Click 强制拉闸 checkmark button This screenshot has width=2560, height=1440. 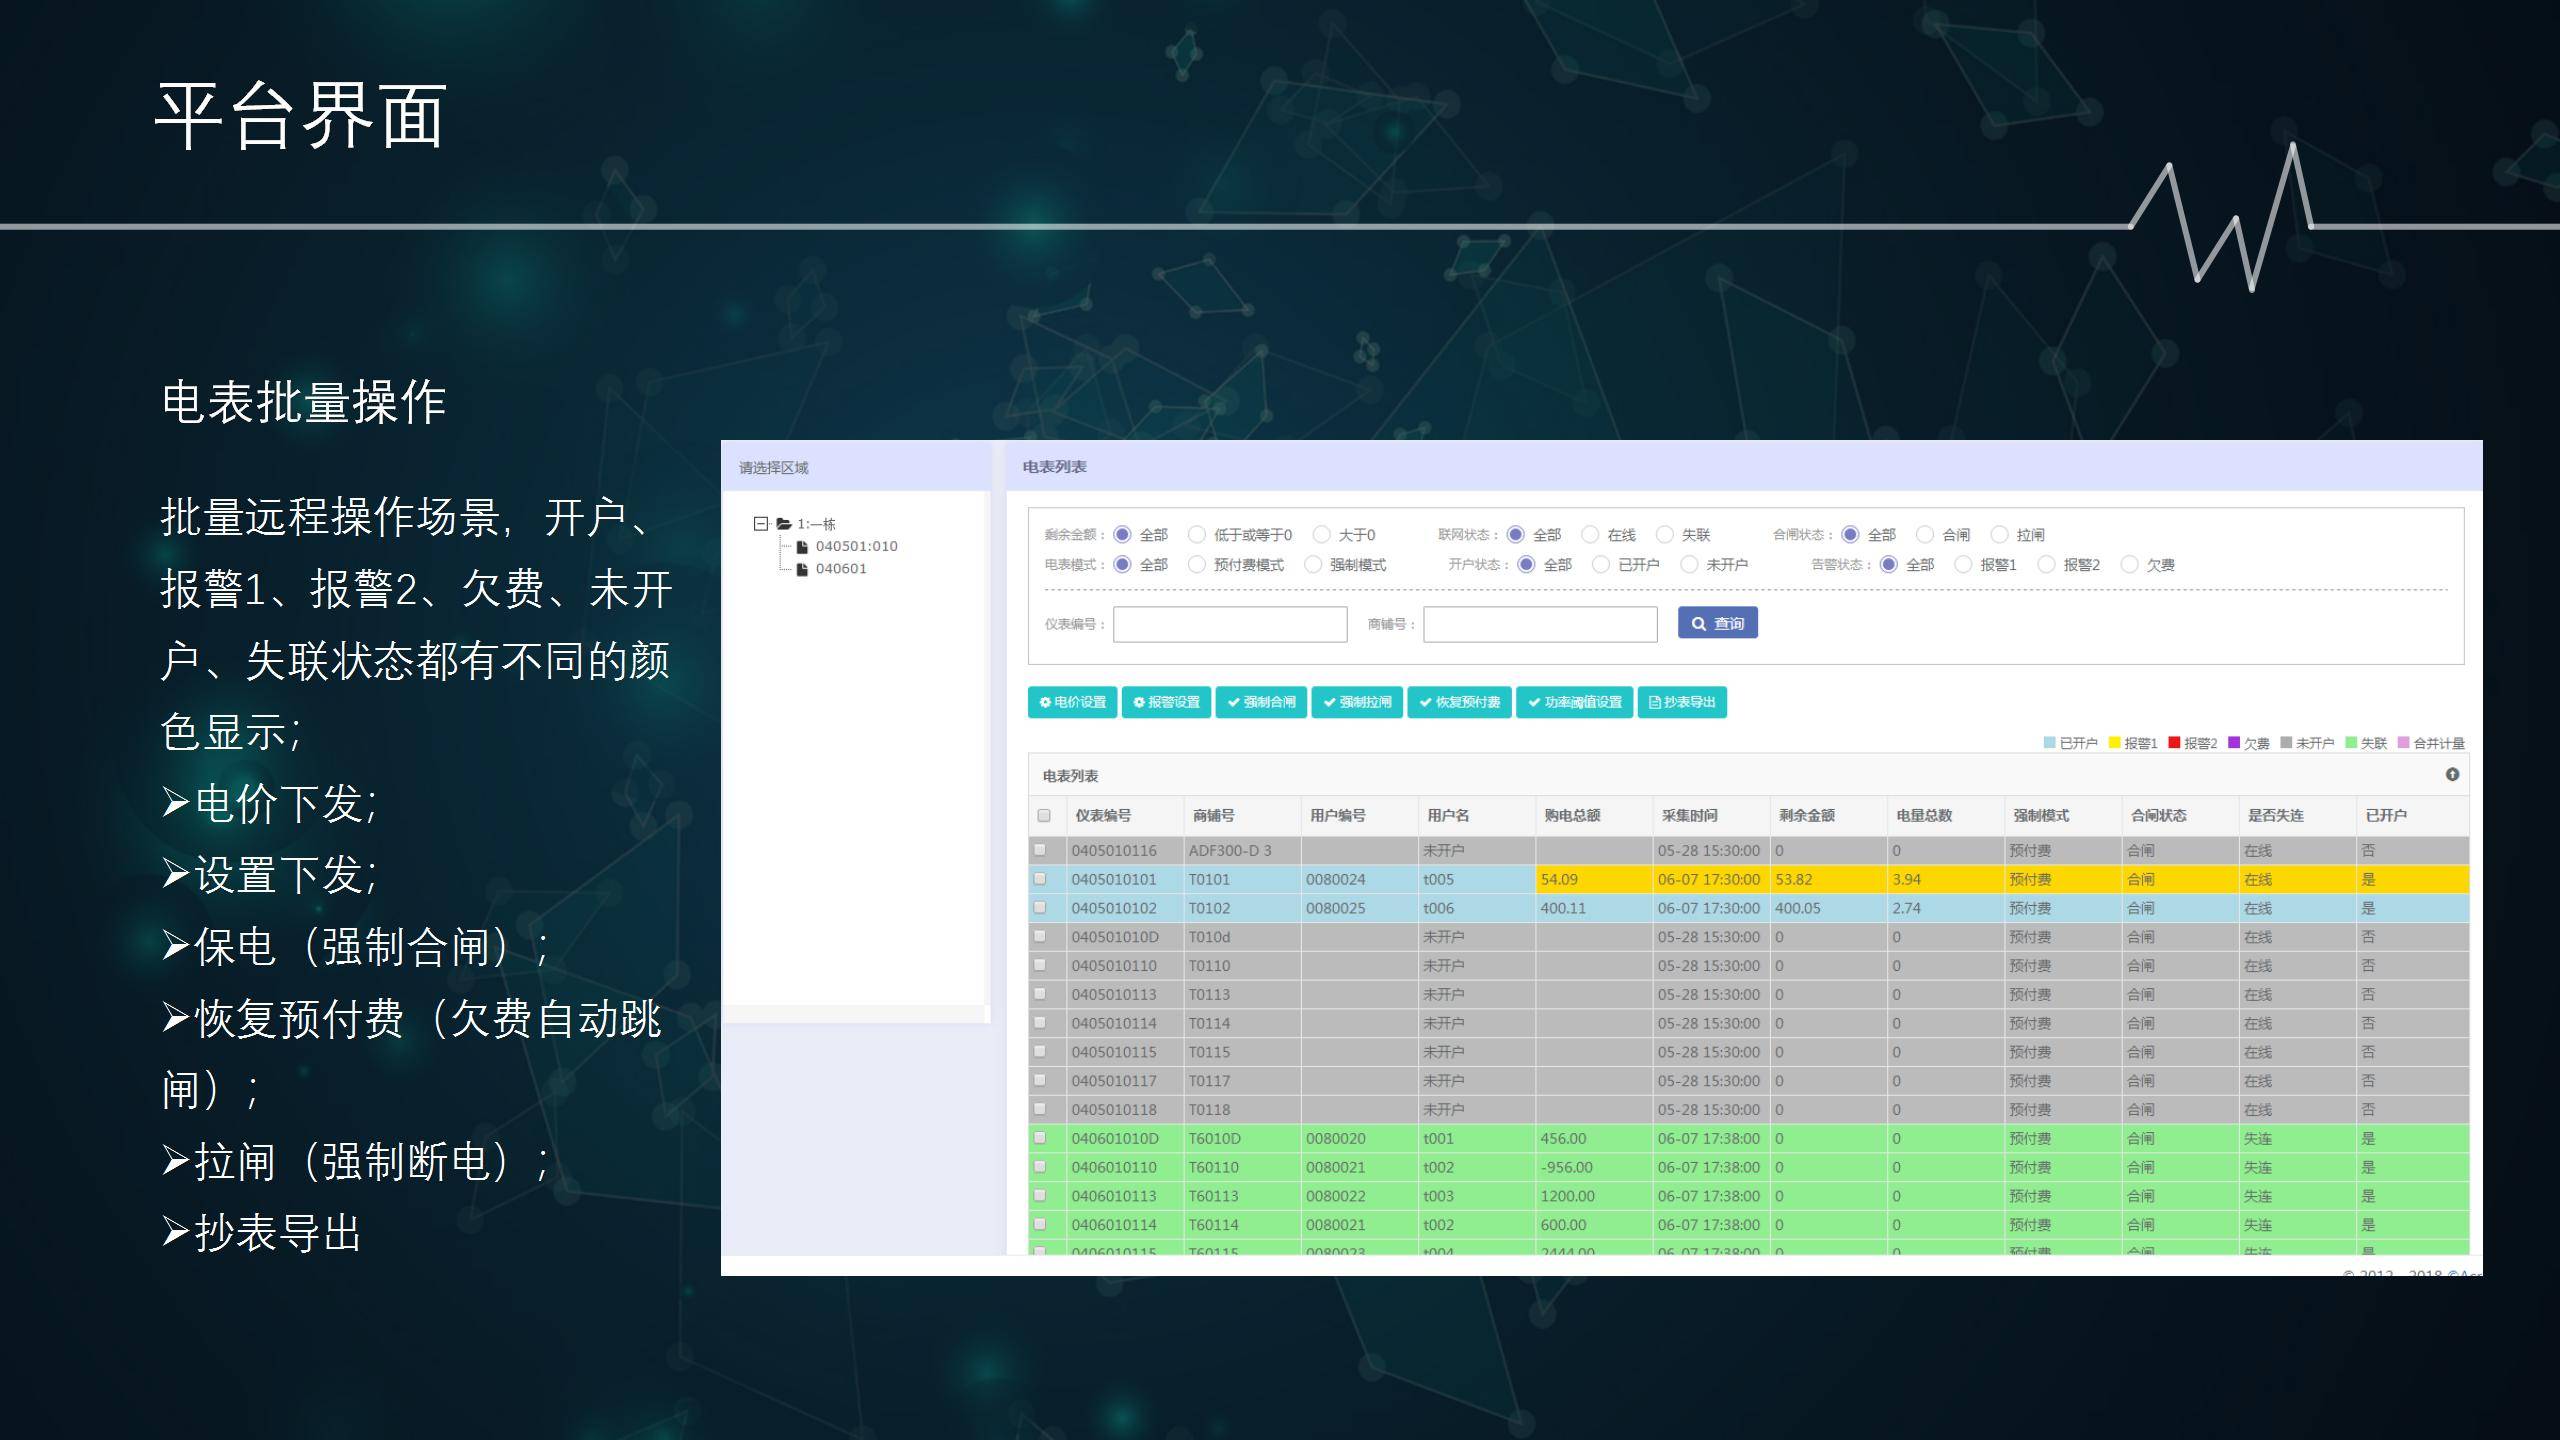coord(1357,702)
